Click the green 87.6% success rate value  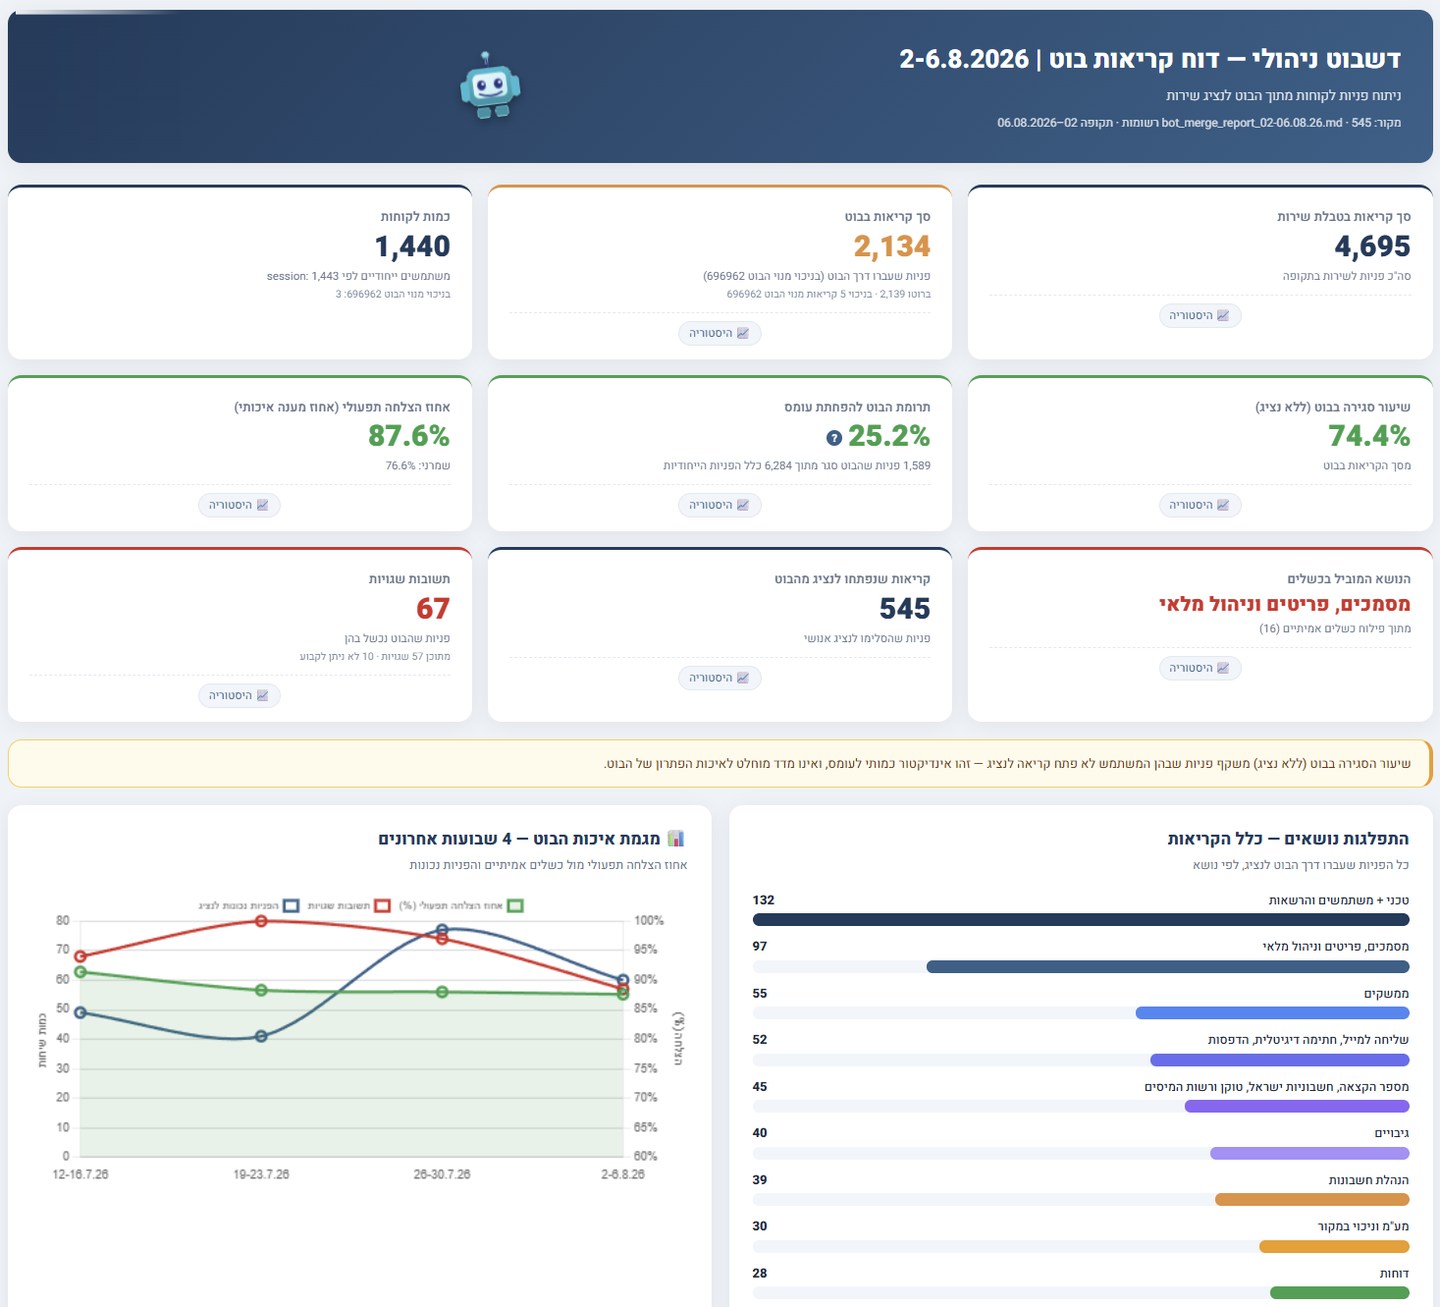(409, 436)
